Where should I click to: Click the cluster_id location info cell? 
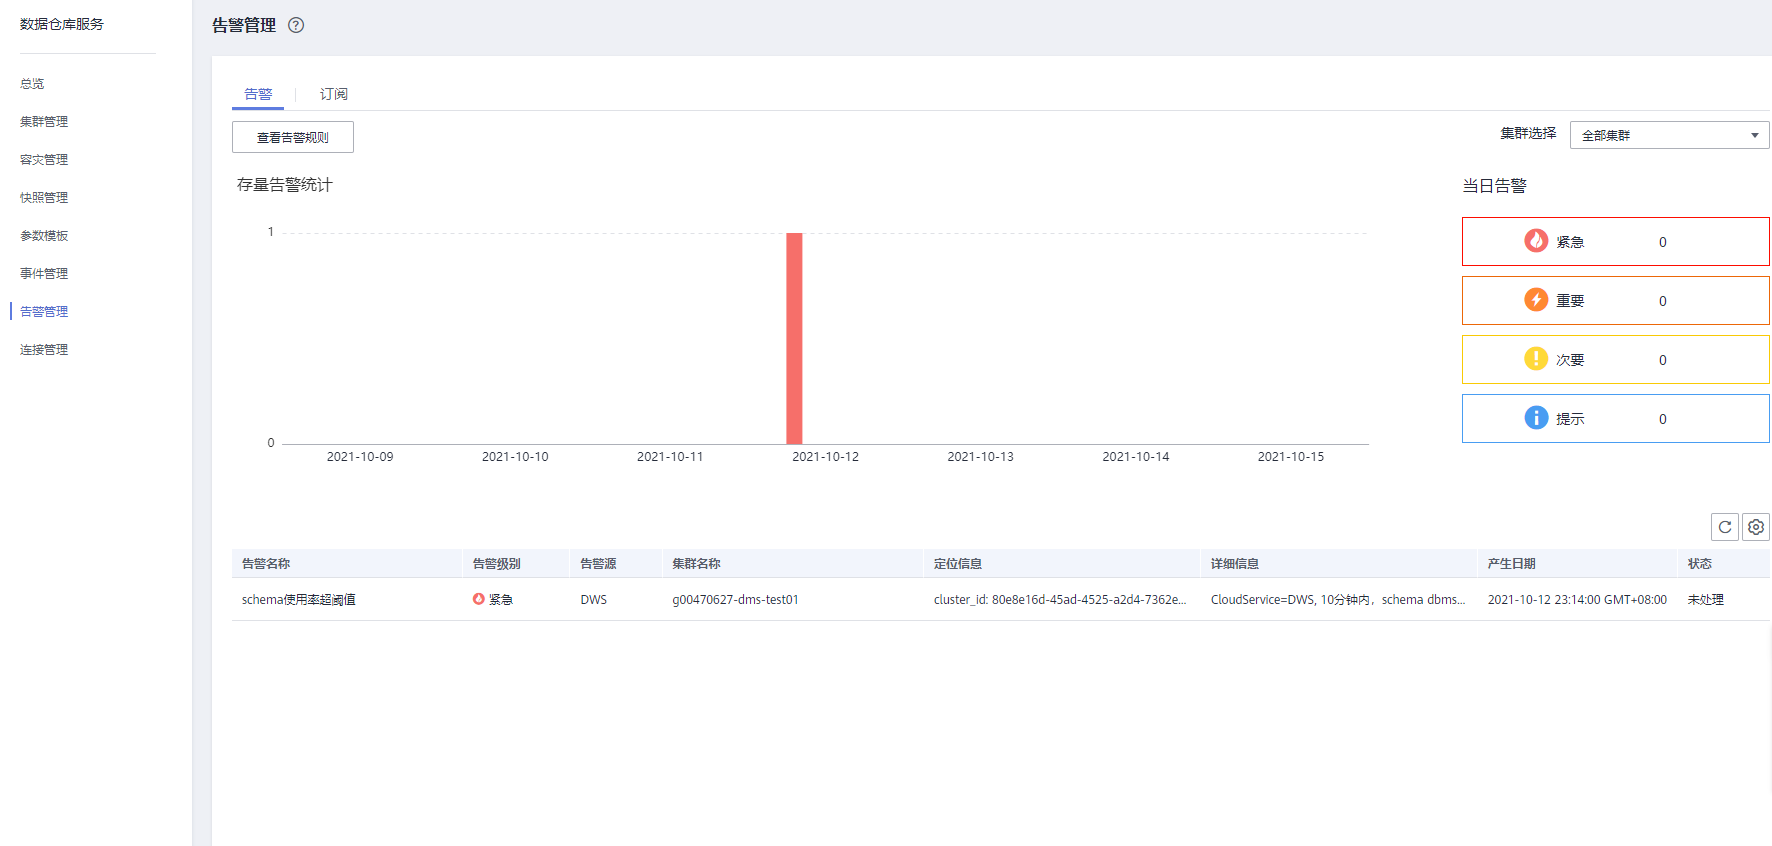(1060, 600)
